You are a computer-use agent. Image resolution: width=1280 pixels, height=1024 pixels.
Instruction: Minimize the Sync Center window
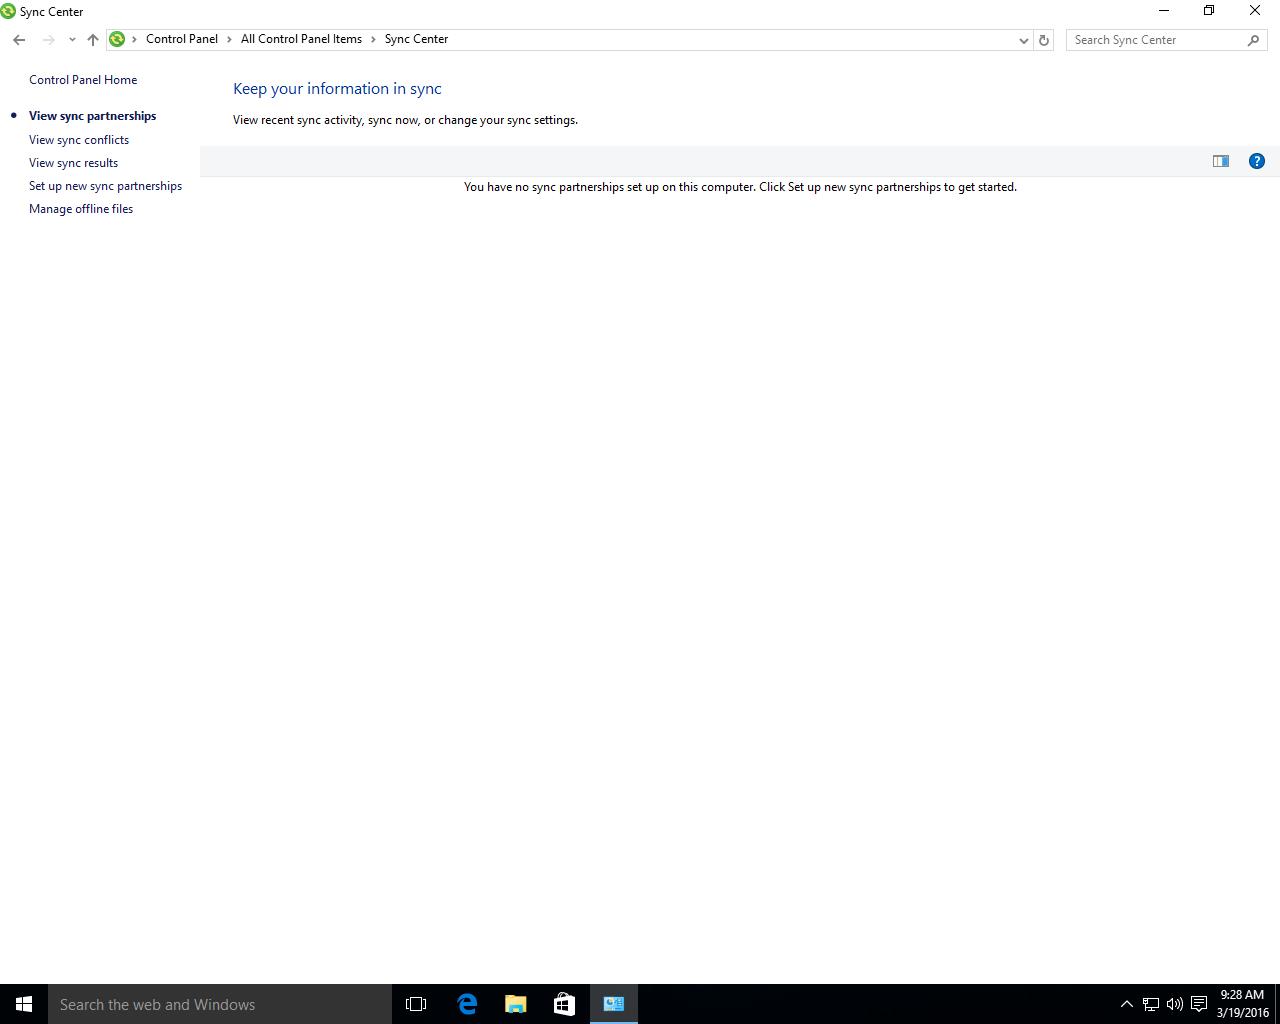[x=1163, y=11]
